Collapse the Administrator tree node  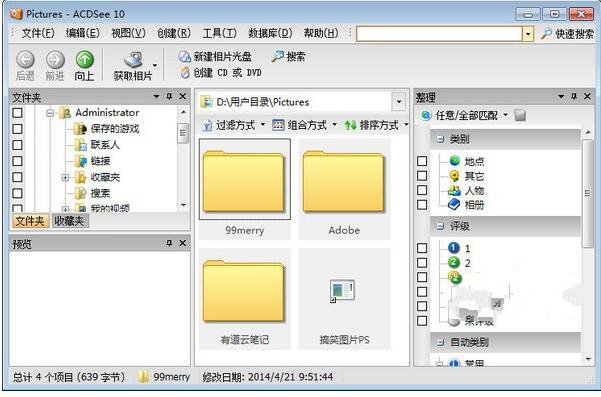[x=50, y=113]
